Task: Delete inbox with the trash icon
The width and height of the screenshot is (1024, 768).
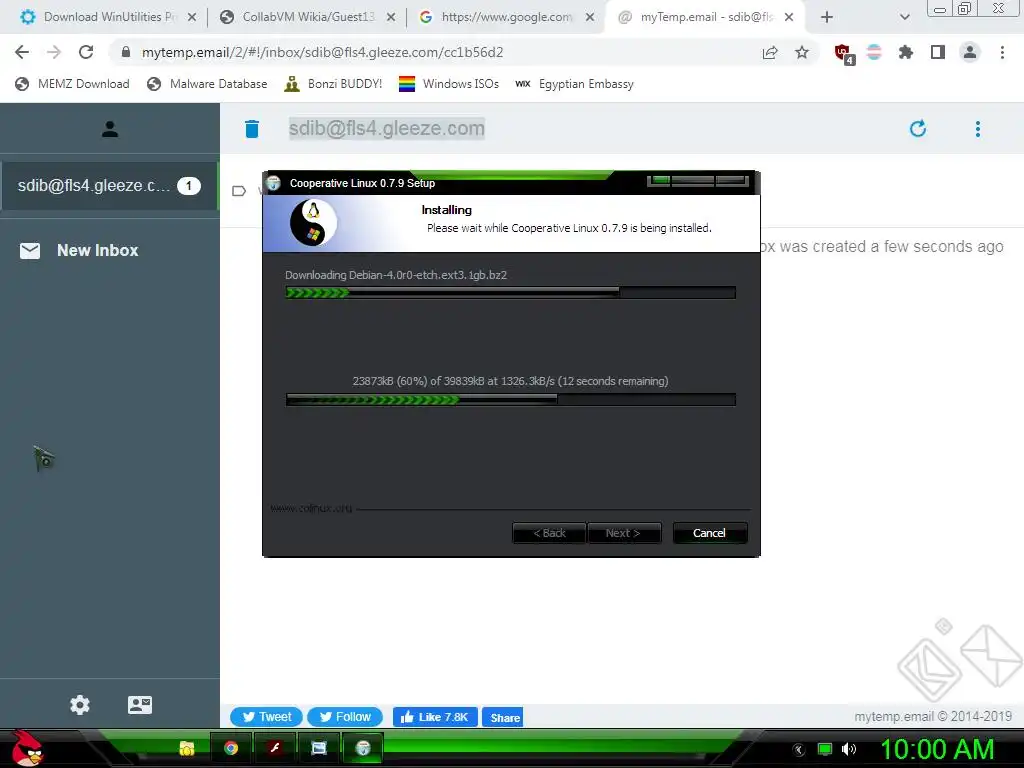Action: 251,129
